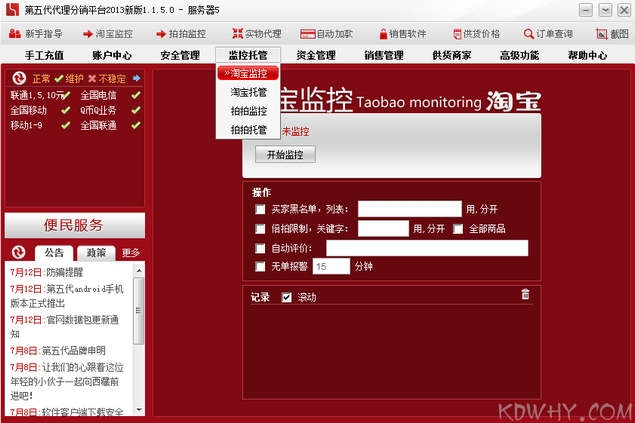Expand the 销售管理 menu
Viewport: 635px width, 423px height.
[384, 56]
